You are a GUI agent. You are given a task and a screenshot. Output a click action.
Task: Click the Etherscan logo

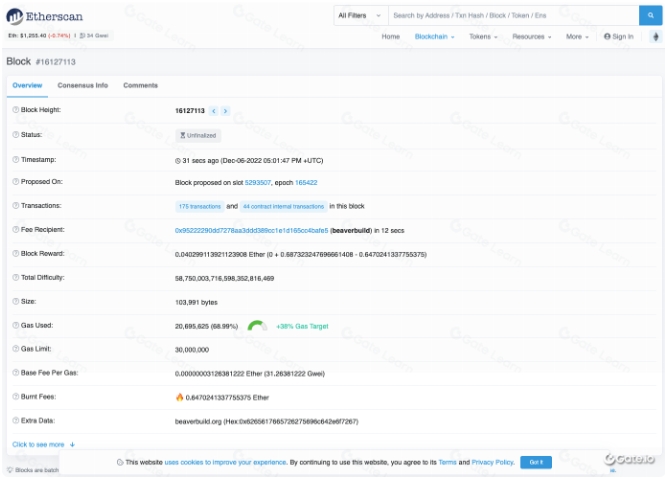tap(45, 16)
